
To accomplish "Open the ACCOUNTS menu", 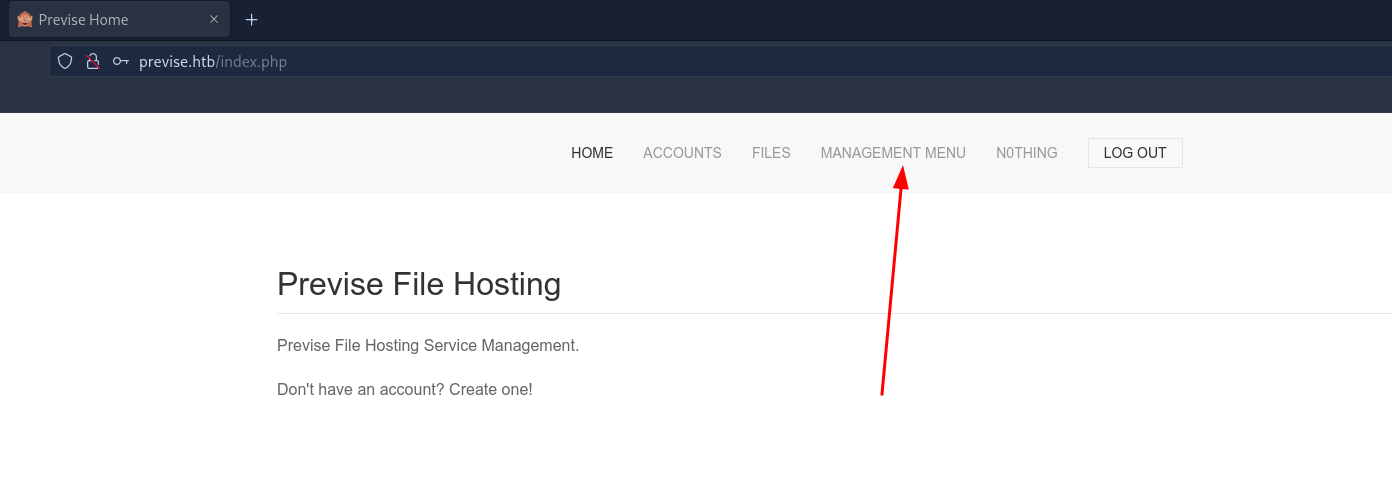I will tap(682, 153).
